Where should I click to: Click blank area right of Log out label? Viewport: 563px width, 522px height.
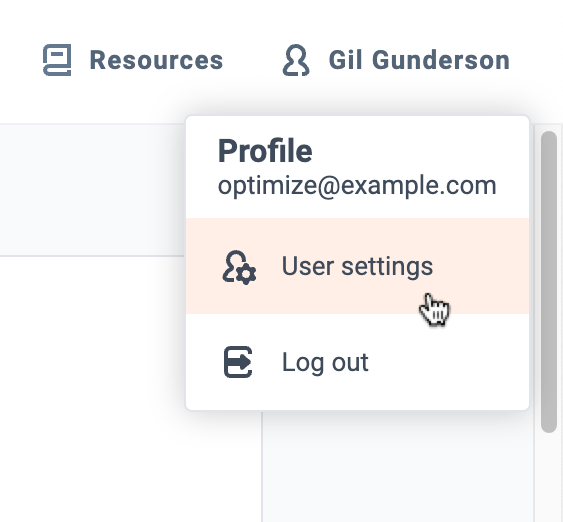tap(449, 362)
